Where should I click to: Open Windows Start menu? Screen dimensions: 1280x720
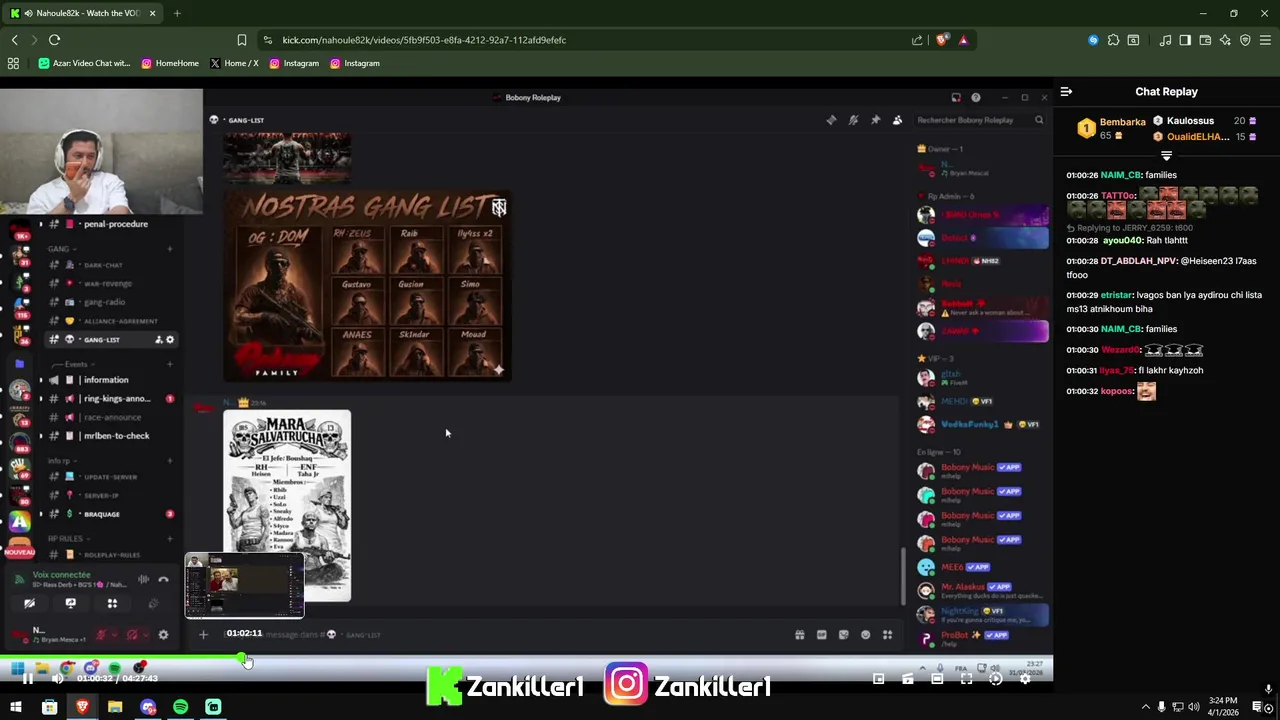[x=16, y=707]
